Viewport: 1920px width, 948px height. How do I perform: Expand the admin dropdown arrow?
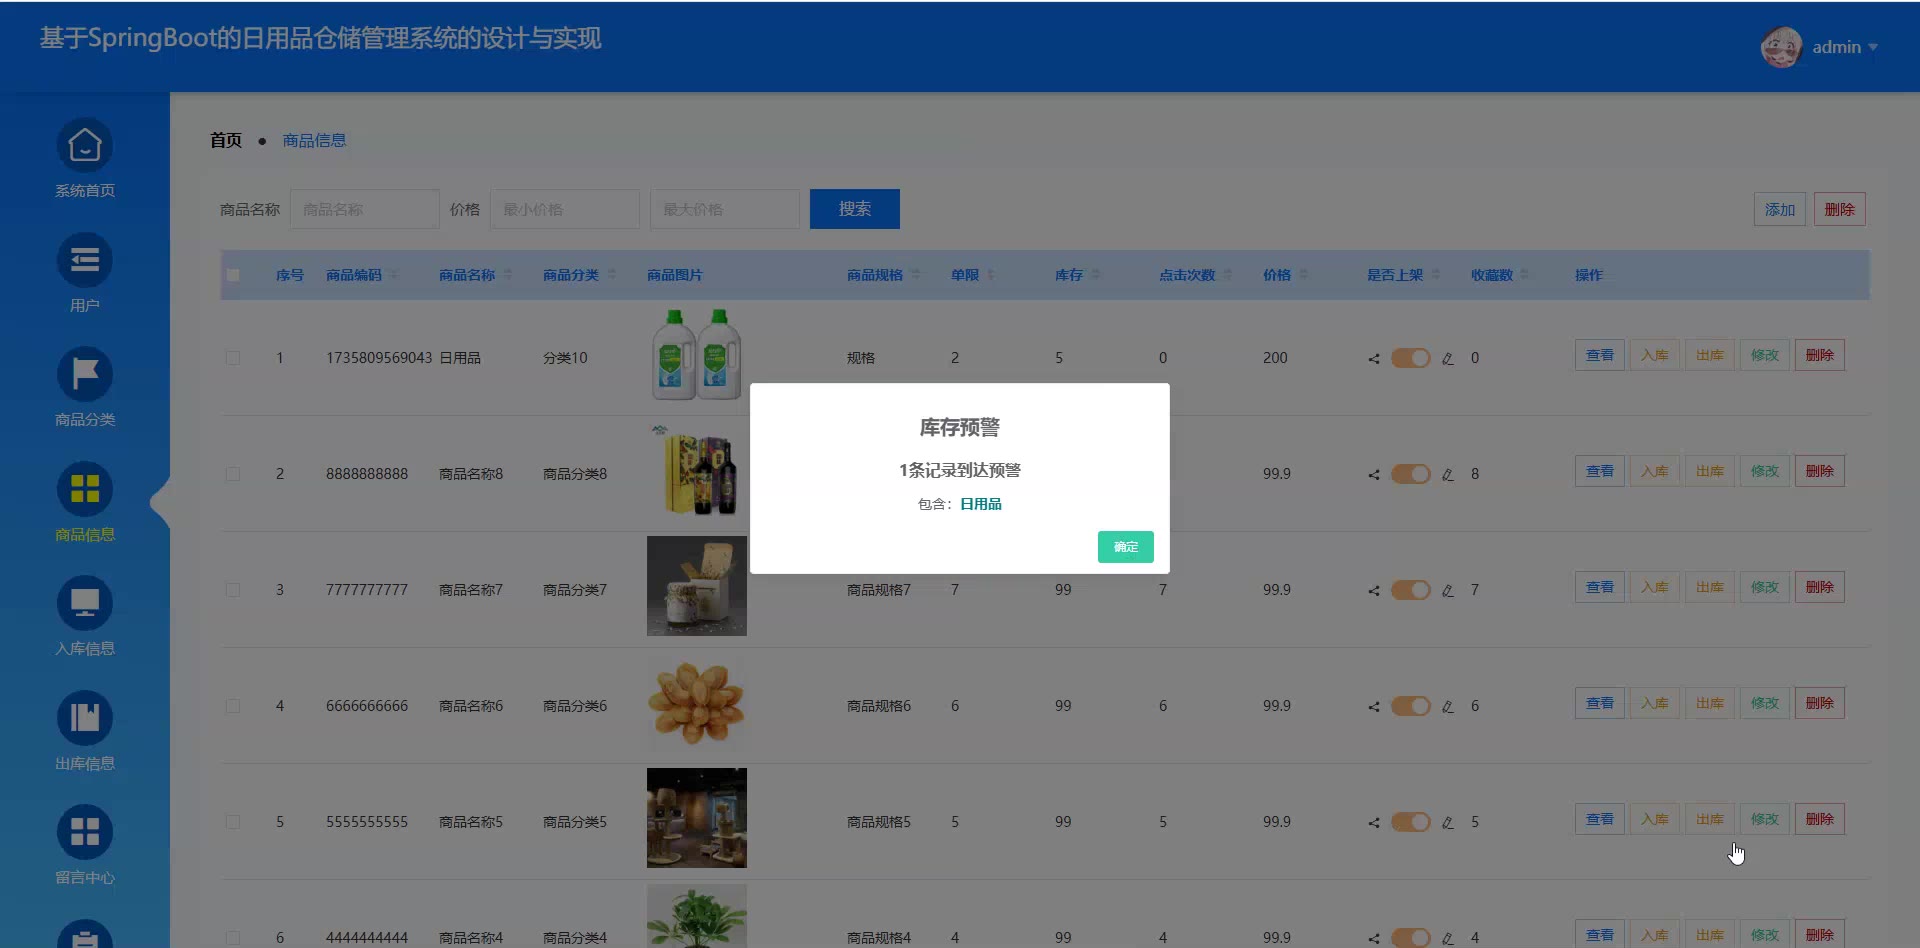pyautogui.click(x=1873, y=48)
